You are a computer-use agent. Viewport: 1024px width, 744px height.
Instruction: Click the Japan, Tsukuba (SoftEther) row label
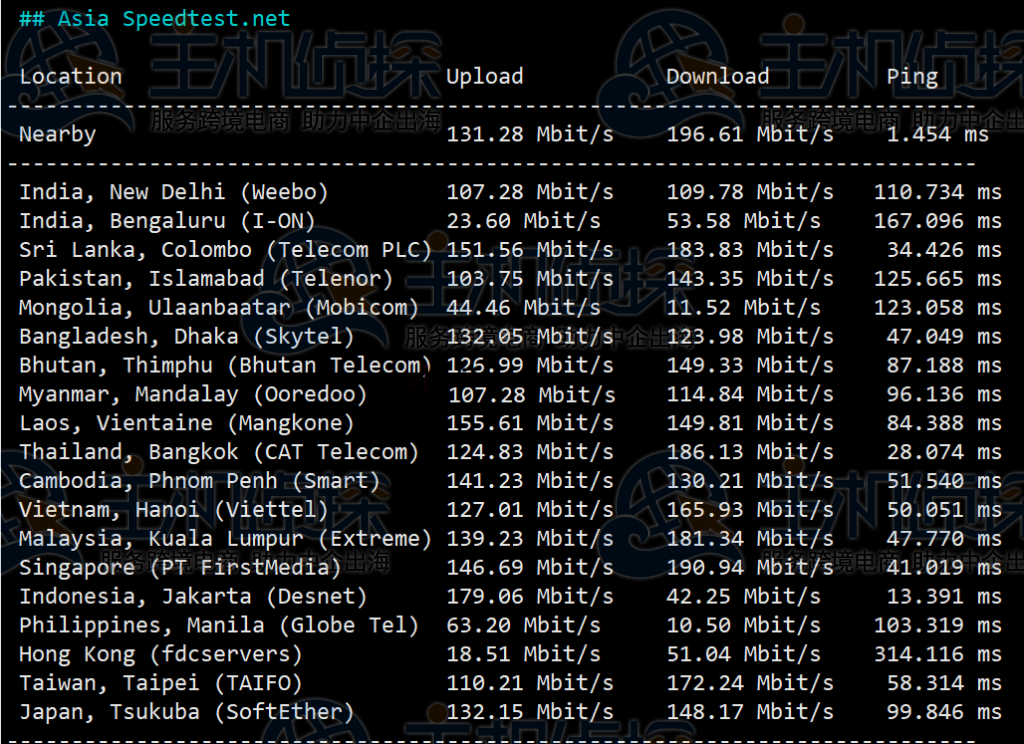pos(187,713)
